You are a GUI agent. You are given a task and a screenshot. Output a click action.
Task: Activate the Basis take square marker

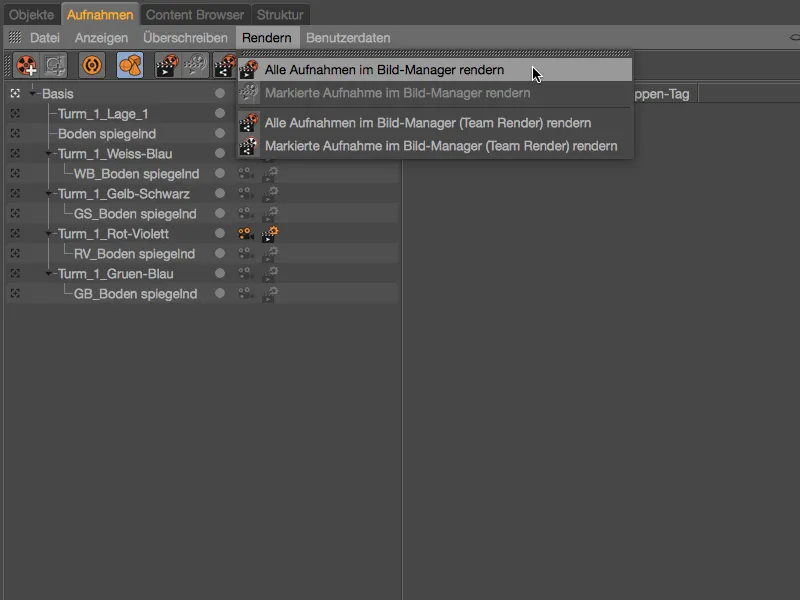pos(15,93)
